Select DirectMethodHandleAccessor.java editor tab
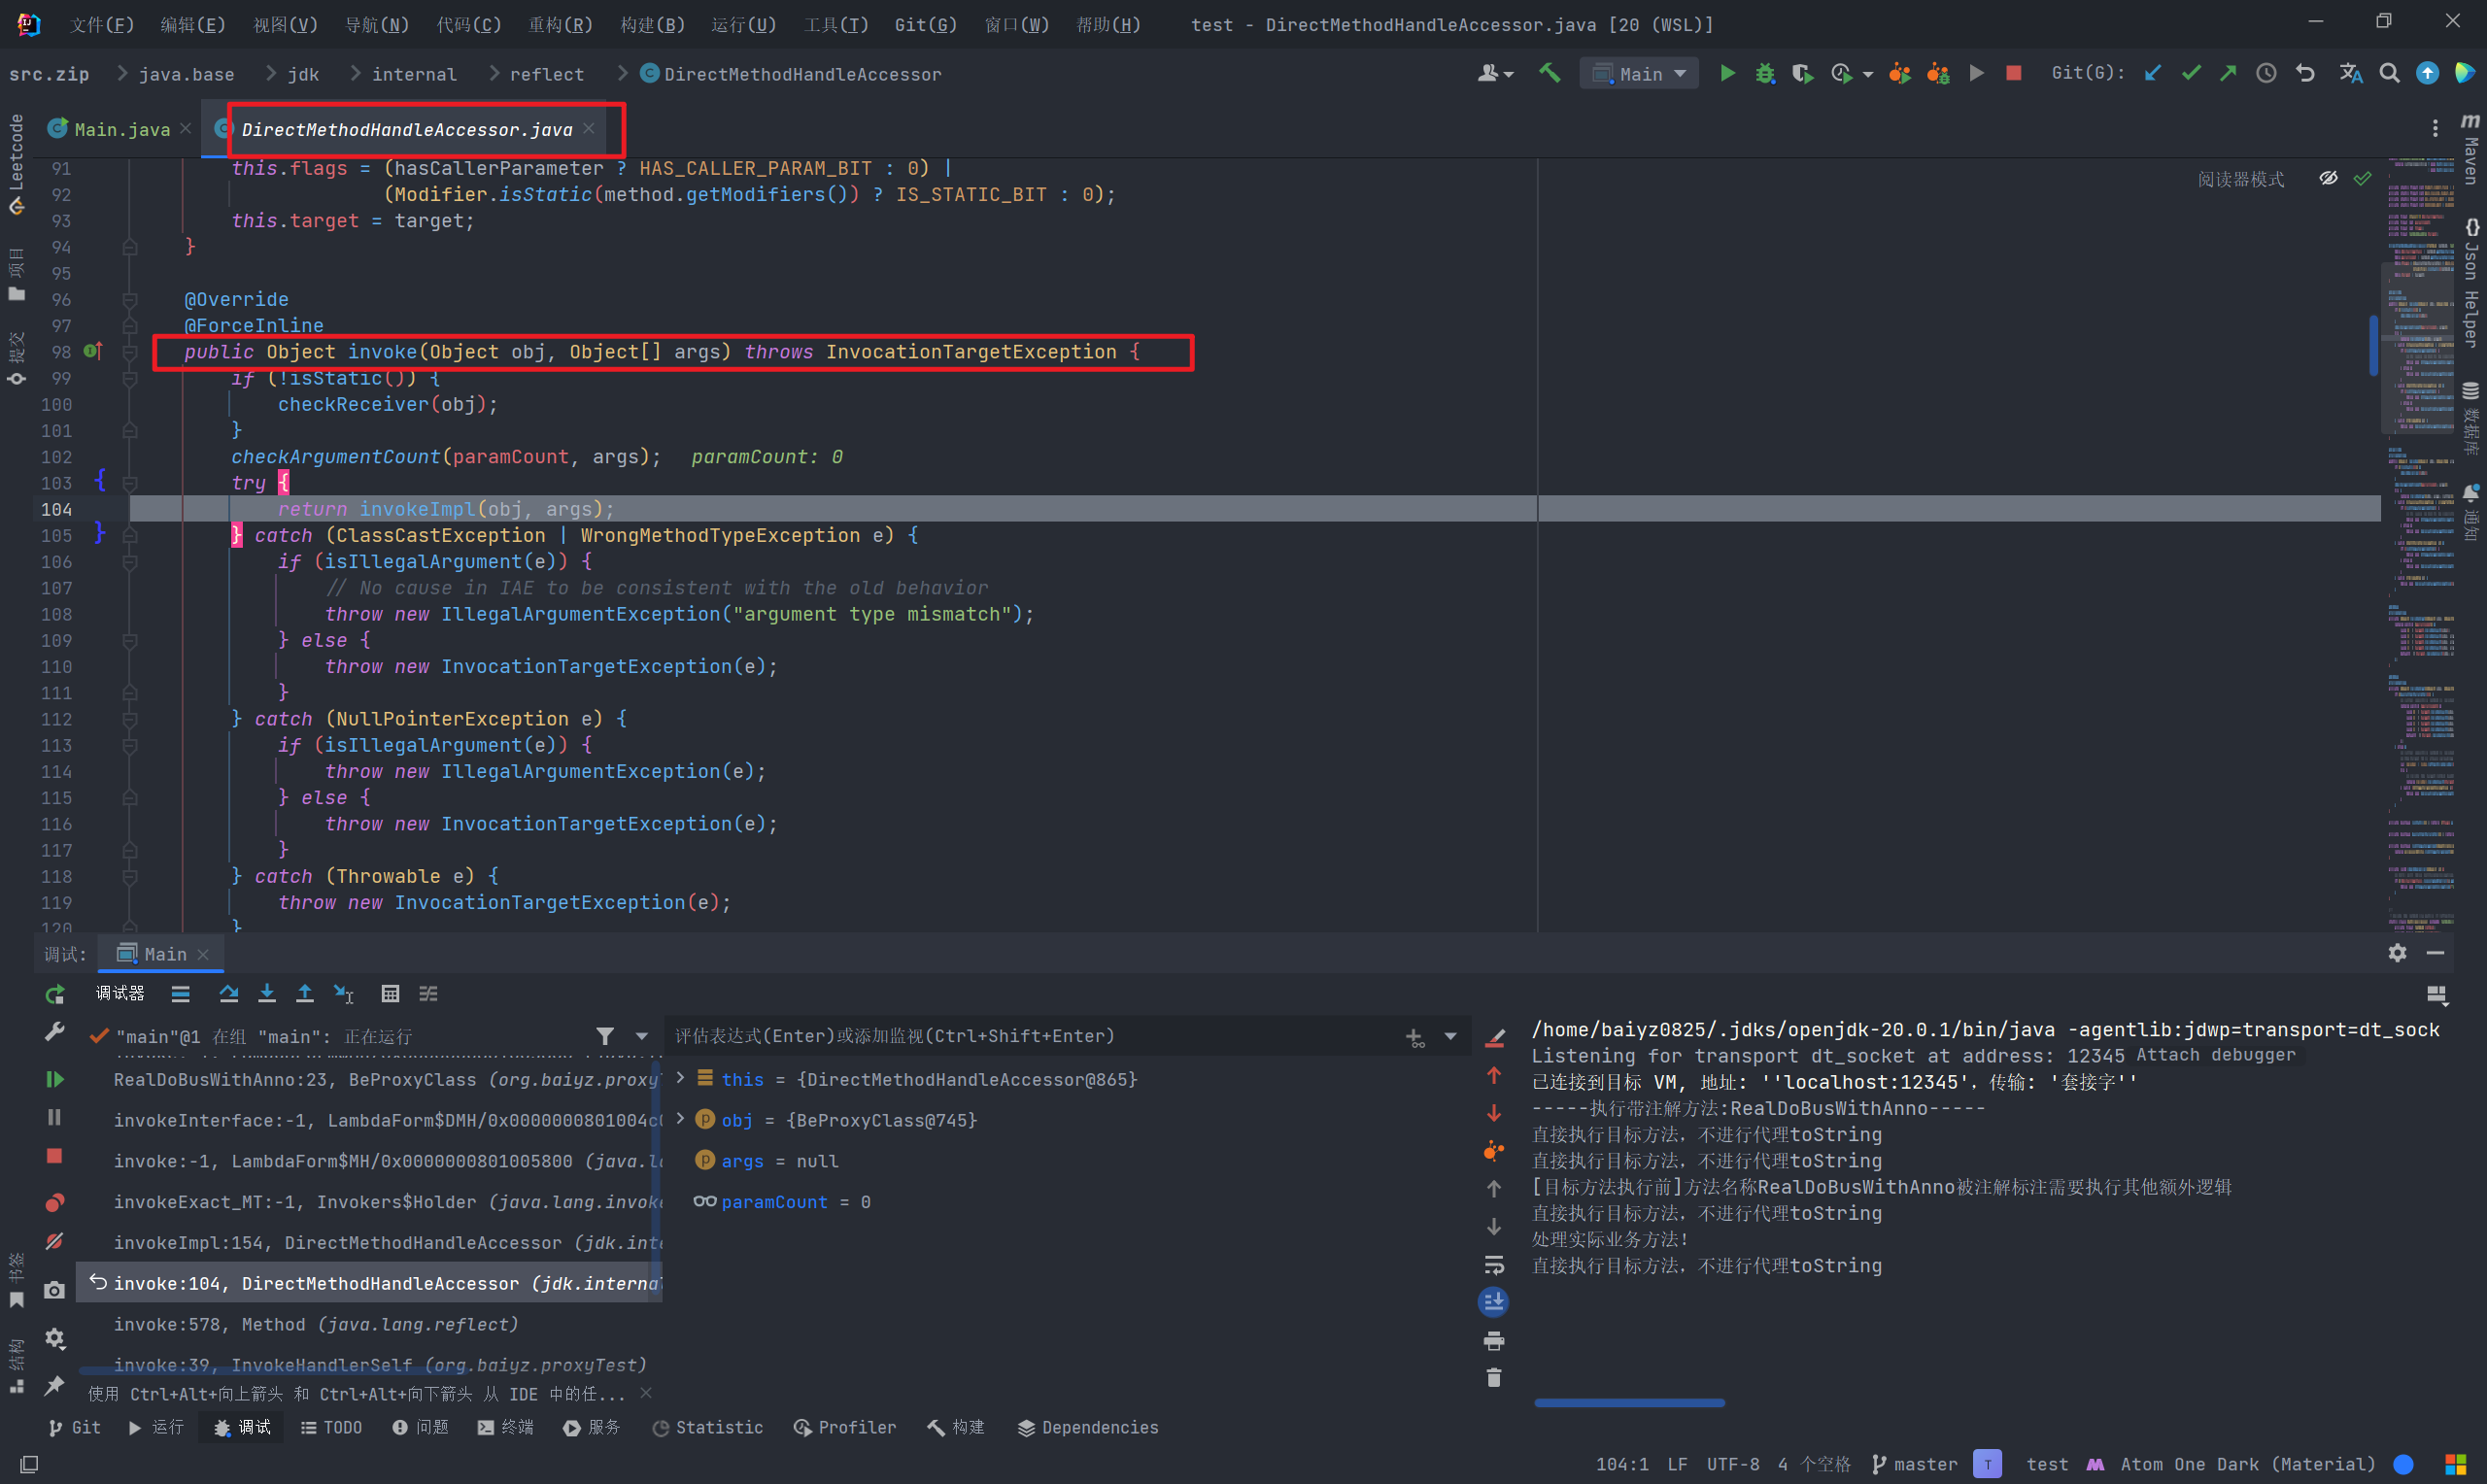Screen dimensions: 2487x1484 click(407, 129)
